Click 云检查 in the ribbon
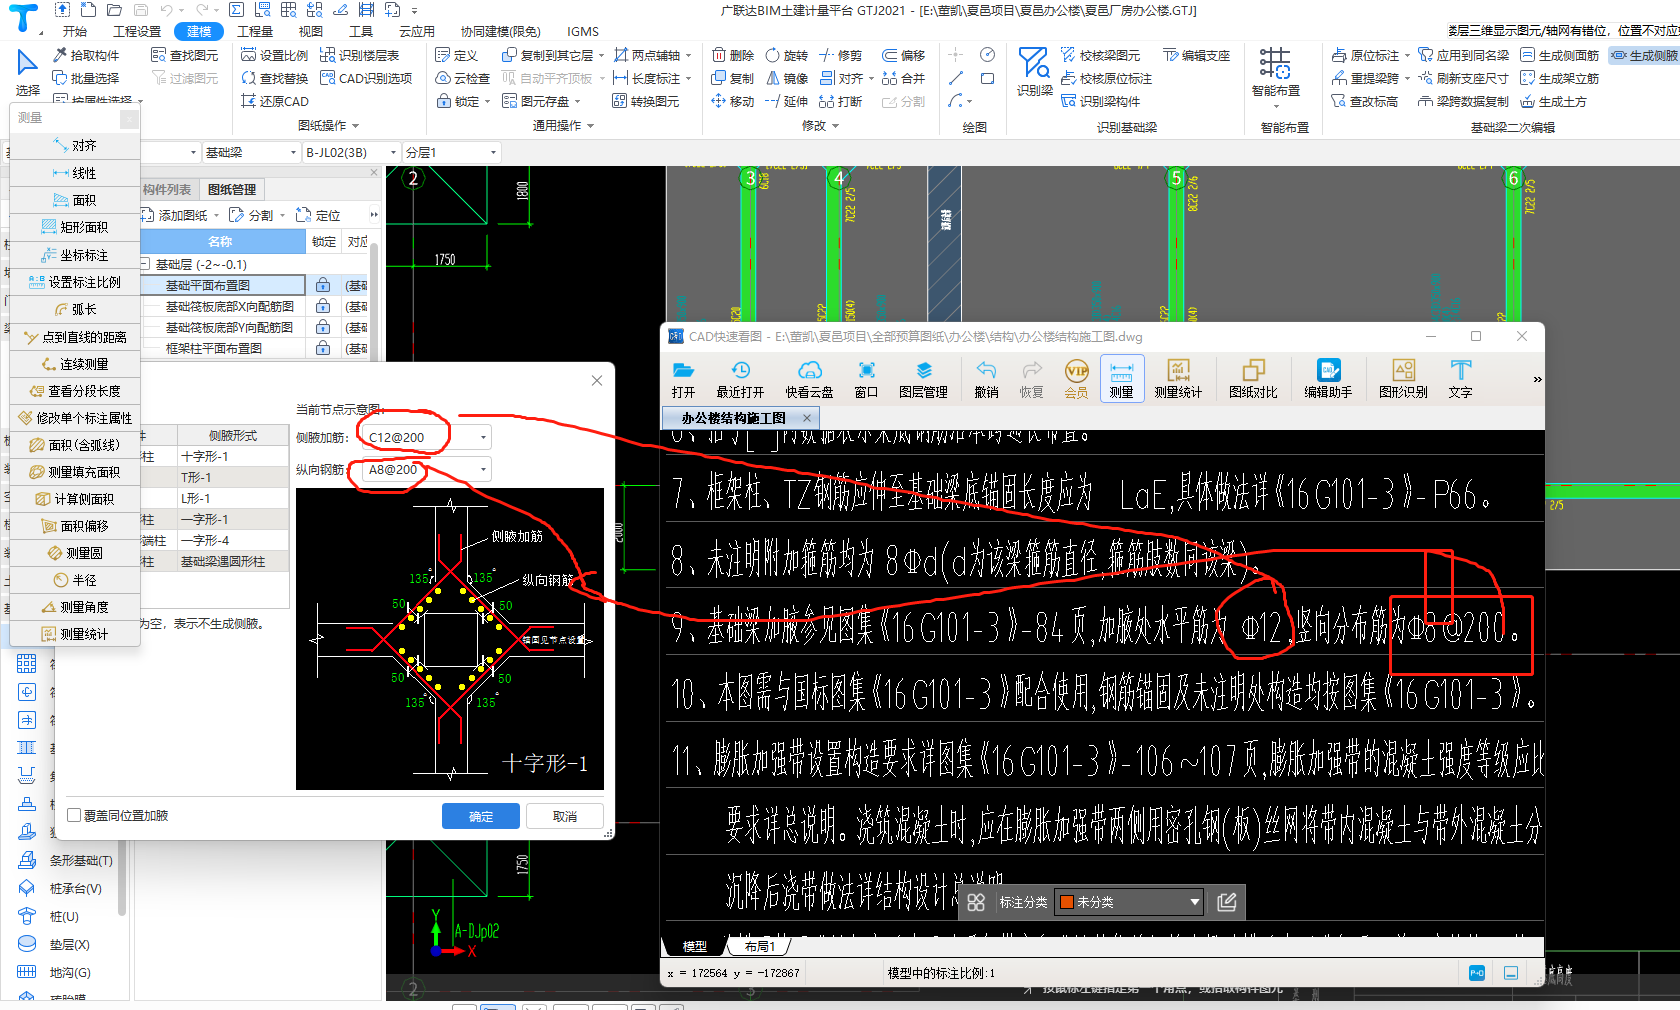This screenshot has width=1680, height=1010. (462, 78)
